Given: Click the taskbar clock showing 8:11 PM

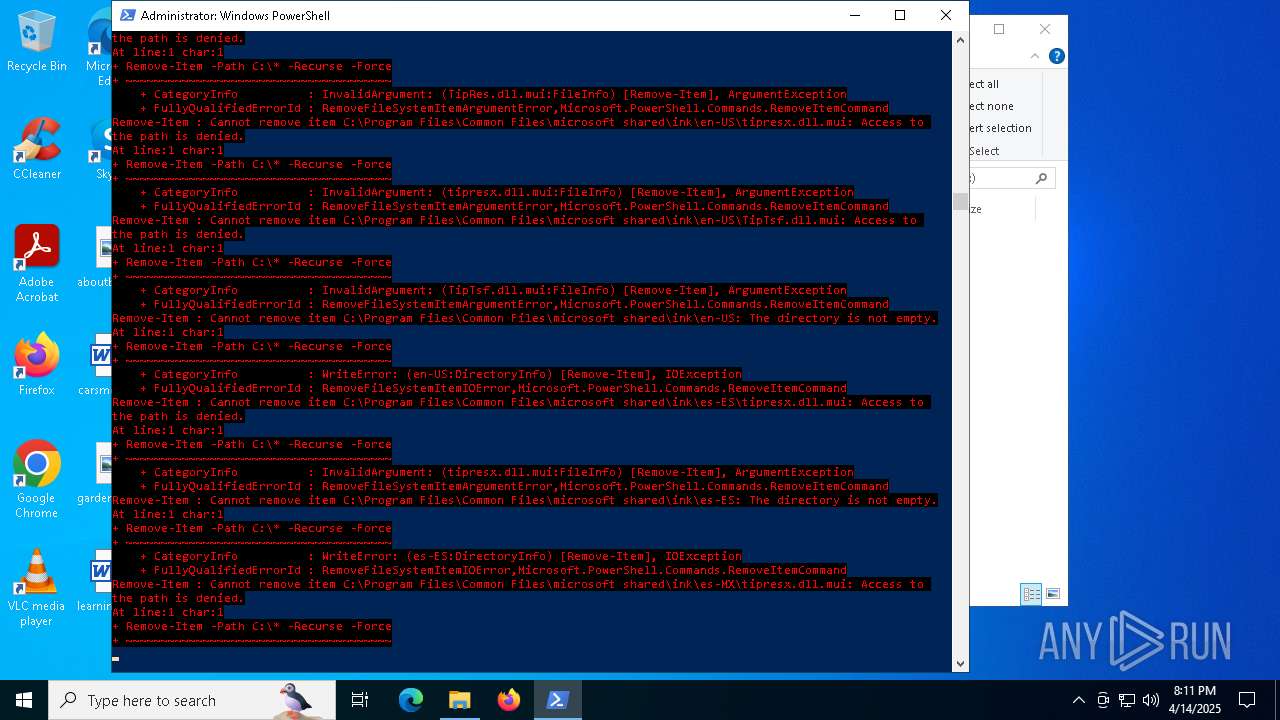Looking at the screenshot, I should click(1195, 700).
